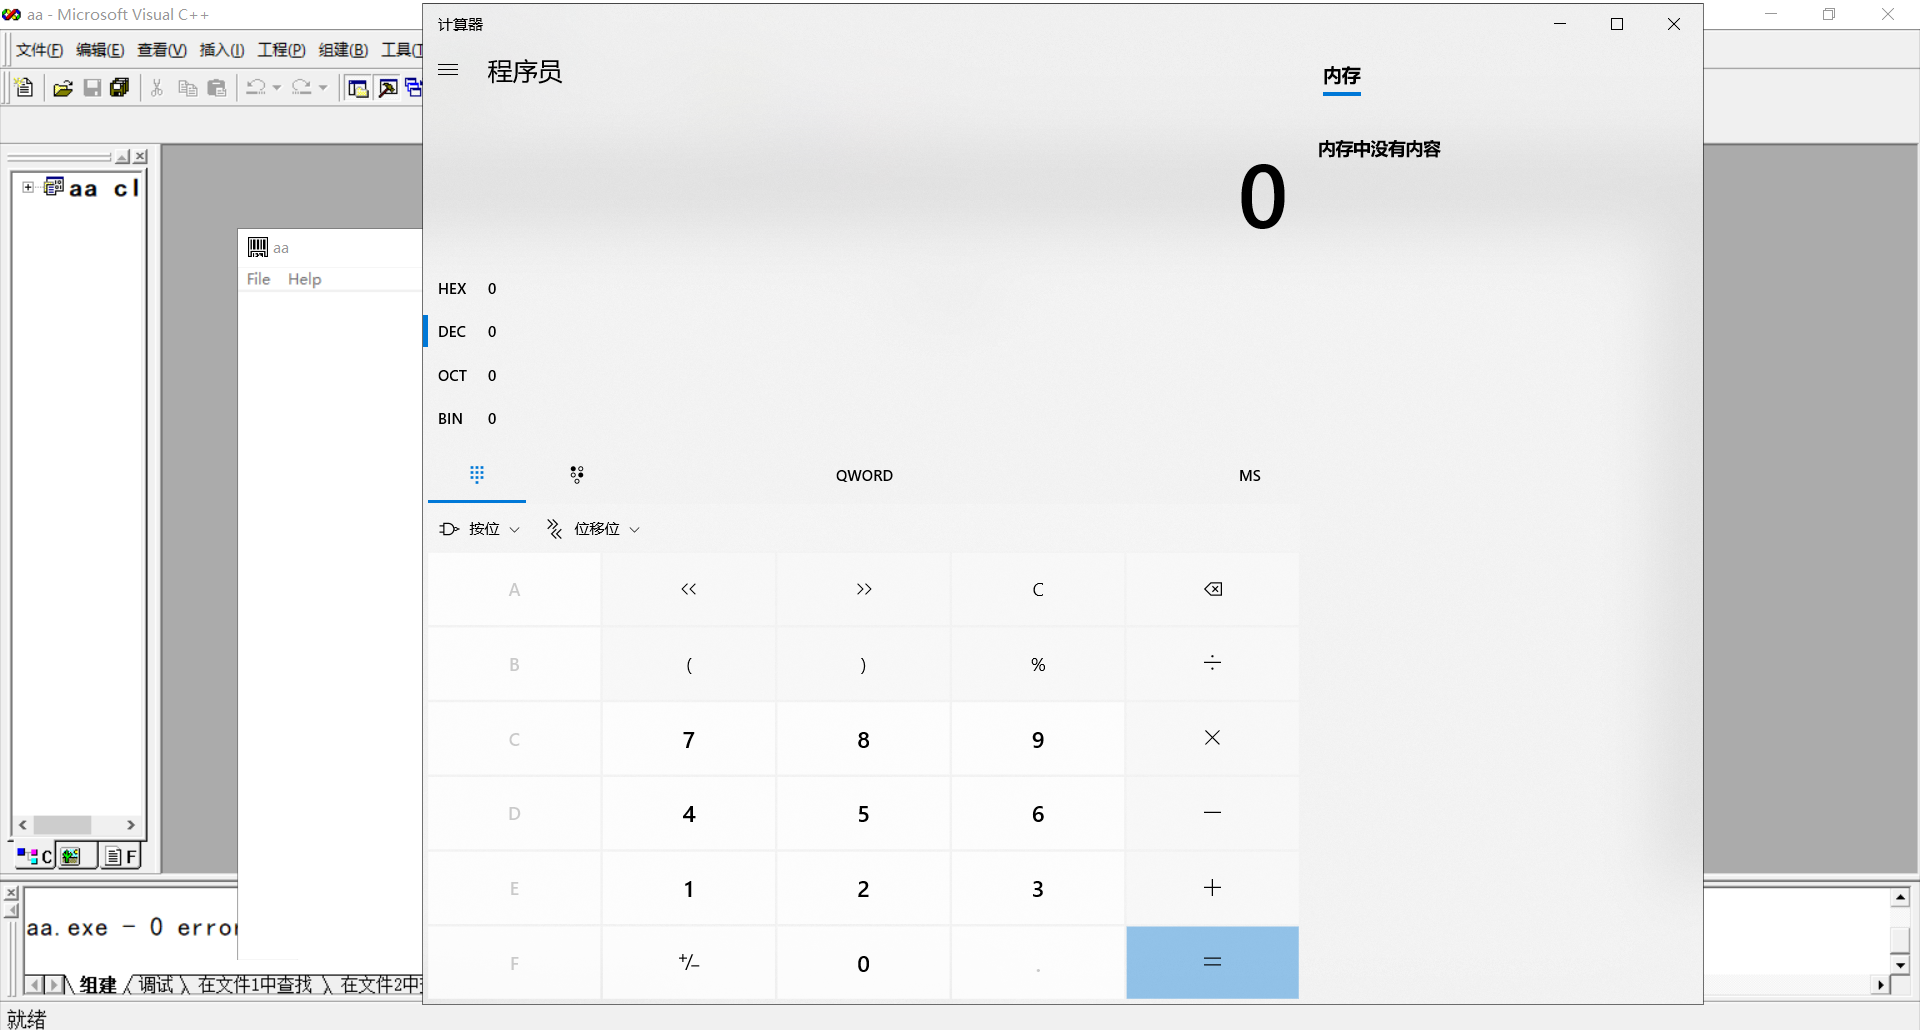Select the HEX number base
Viewport: 1920px width, 1030px height.
(453, 288)
